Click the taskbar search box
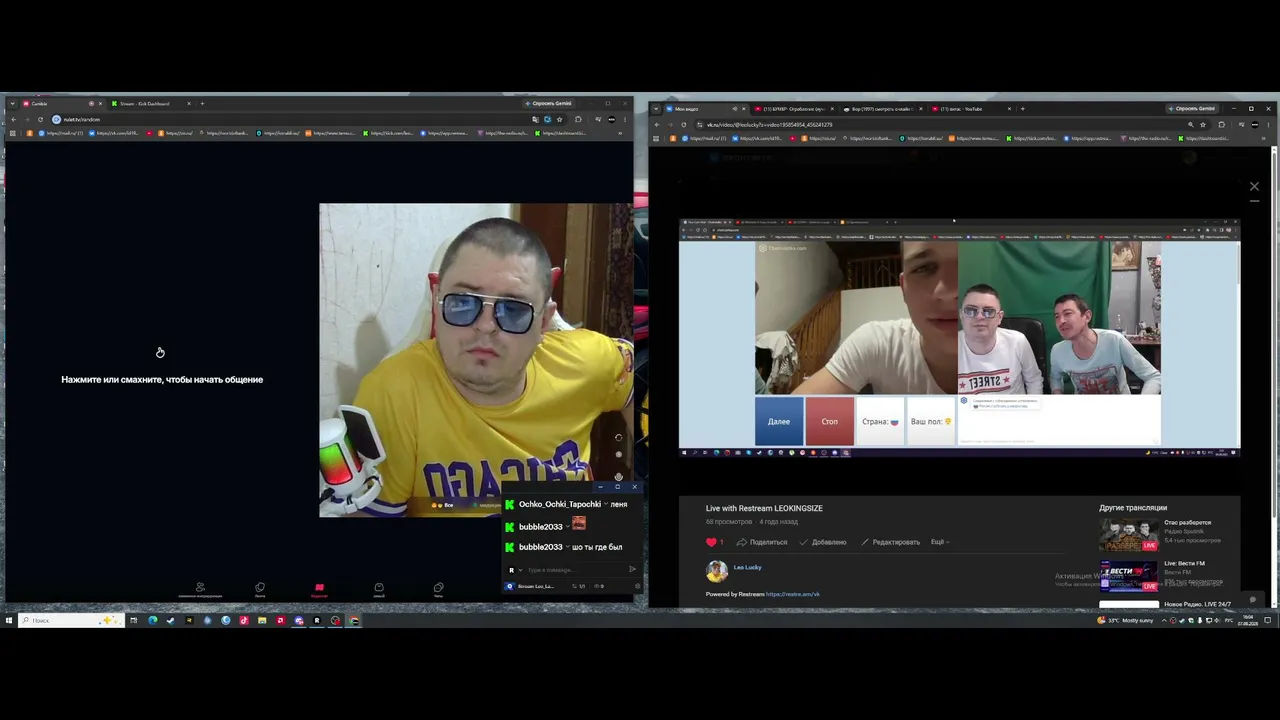This screenshot has height=720, width=1280. coord(72,621)
